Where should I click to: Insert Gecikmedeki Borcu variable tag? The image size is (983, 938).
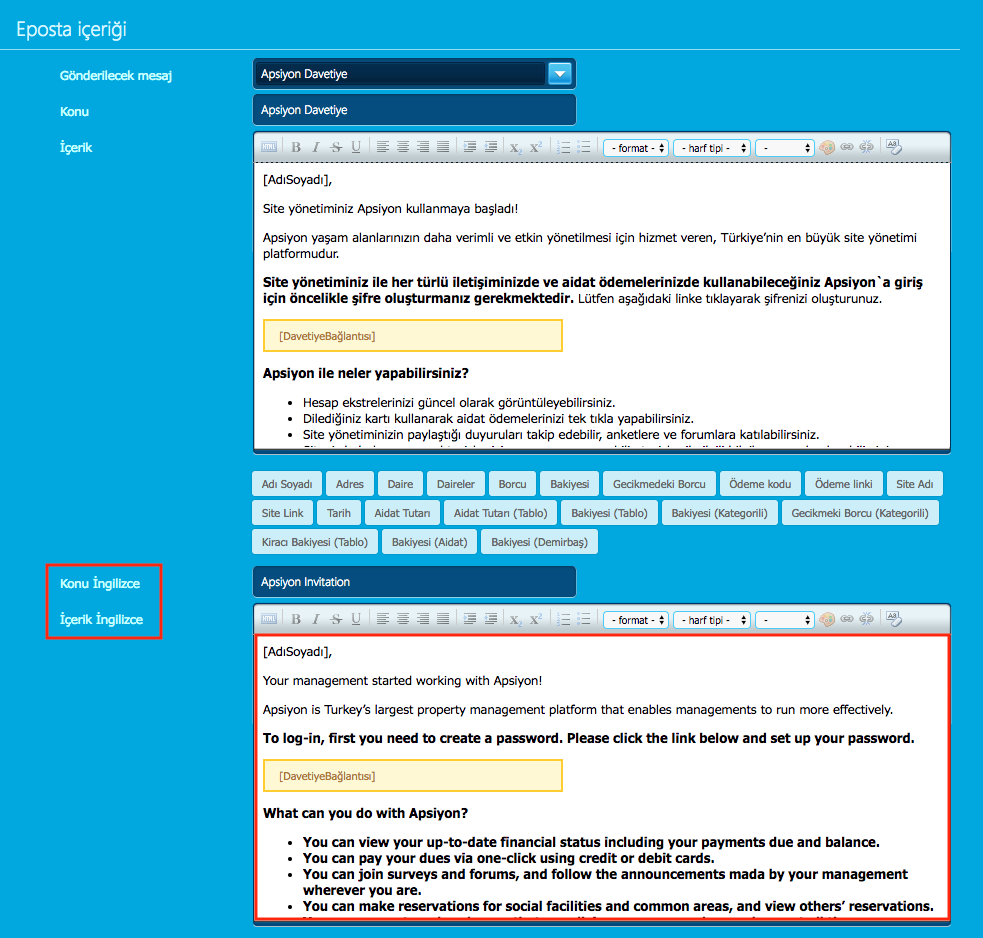coord(659,484)
